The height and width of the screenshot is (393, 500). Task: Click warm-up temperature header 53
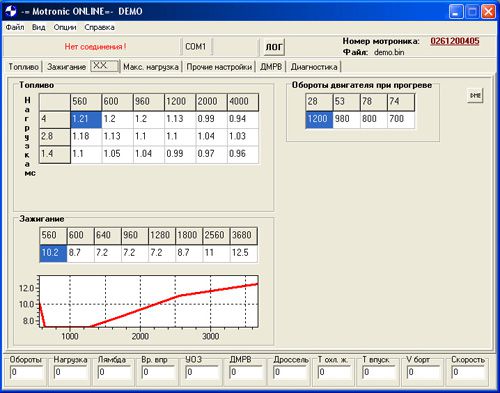coord(346,102)
